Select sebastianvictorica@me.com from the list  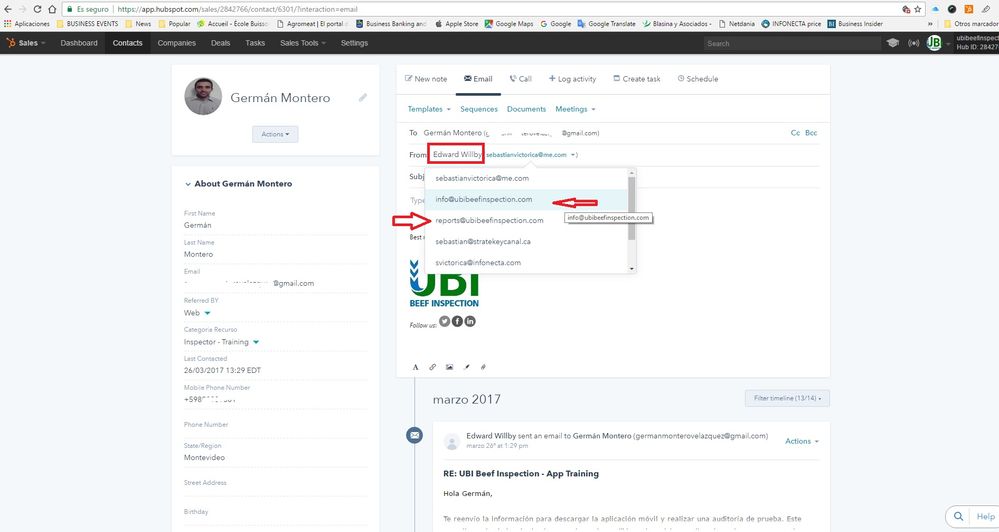tap(526, 178)
